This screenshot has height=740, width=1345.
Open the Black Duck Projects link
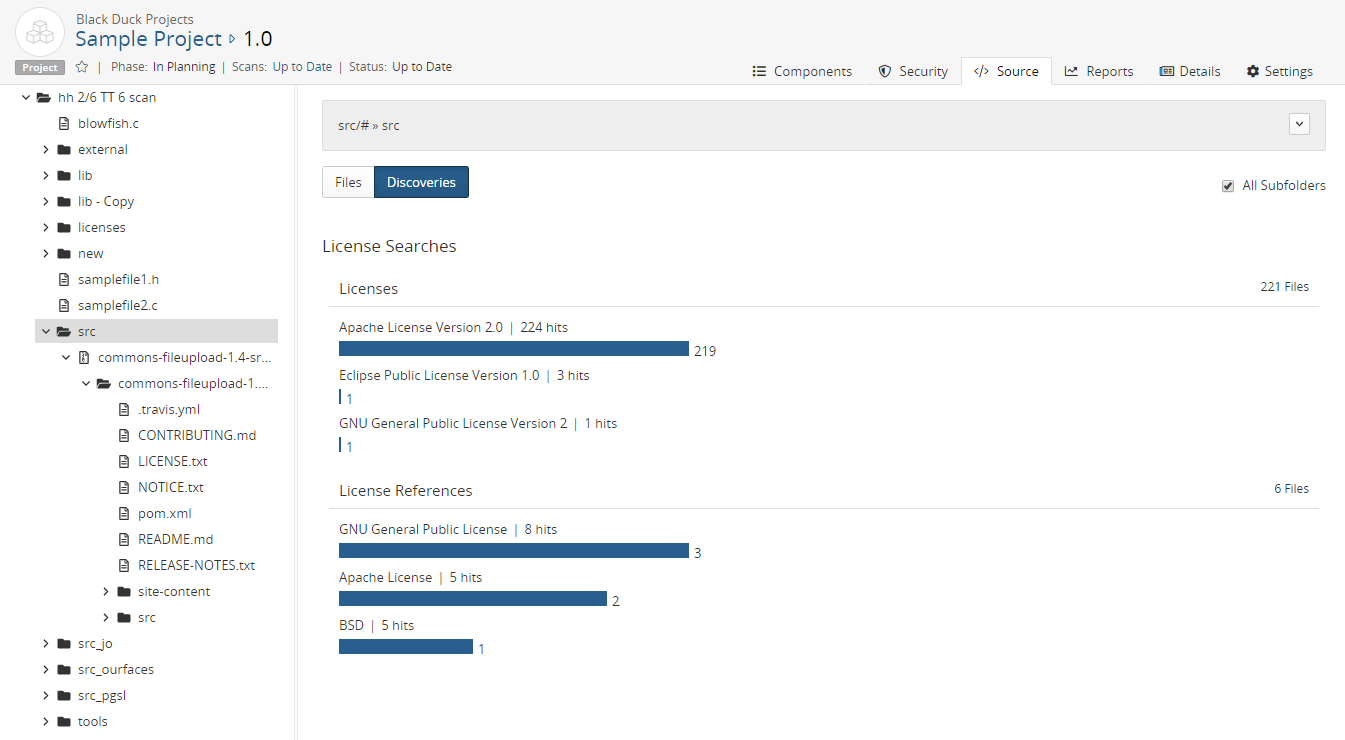pos(135,19)
